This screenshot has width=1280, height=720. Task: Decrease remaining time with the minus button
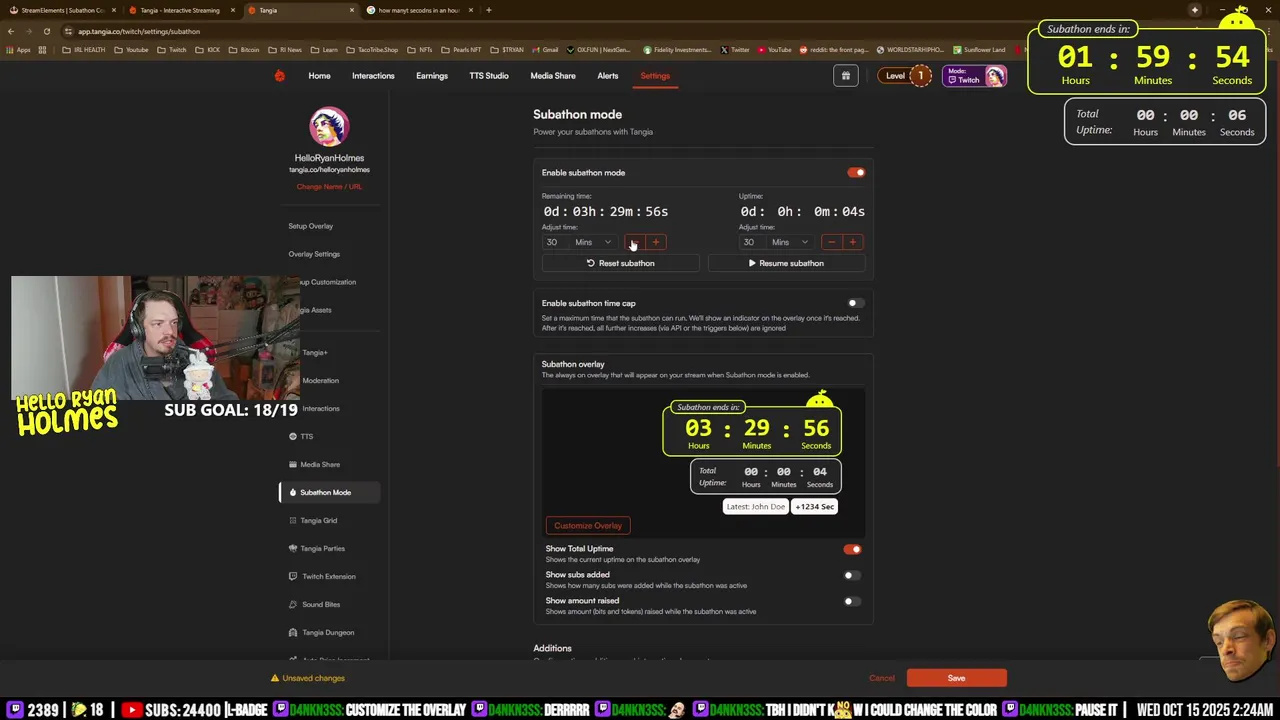(634, 242)
